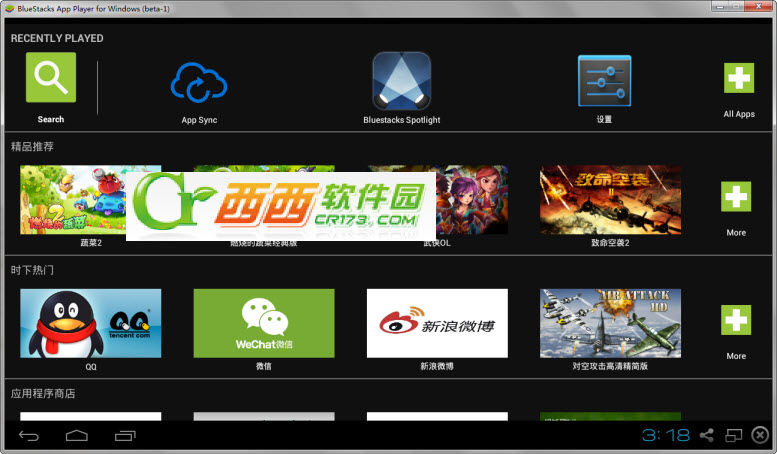Launch the 新浪微博 app tile
The height and width of the screenshot is (454, 777).
437,323
